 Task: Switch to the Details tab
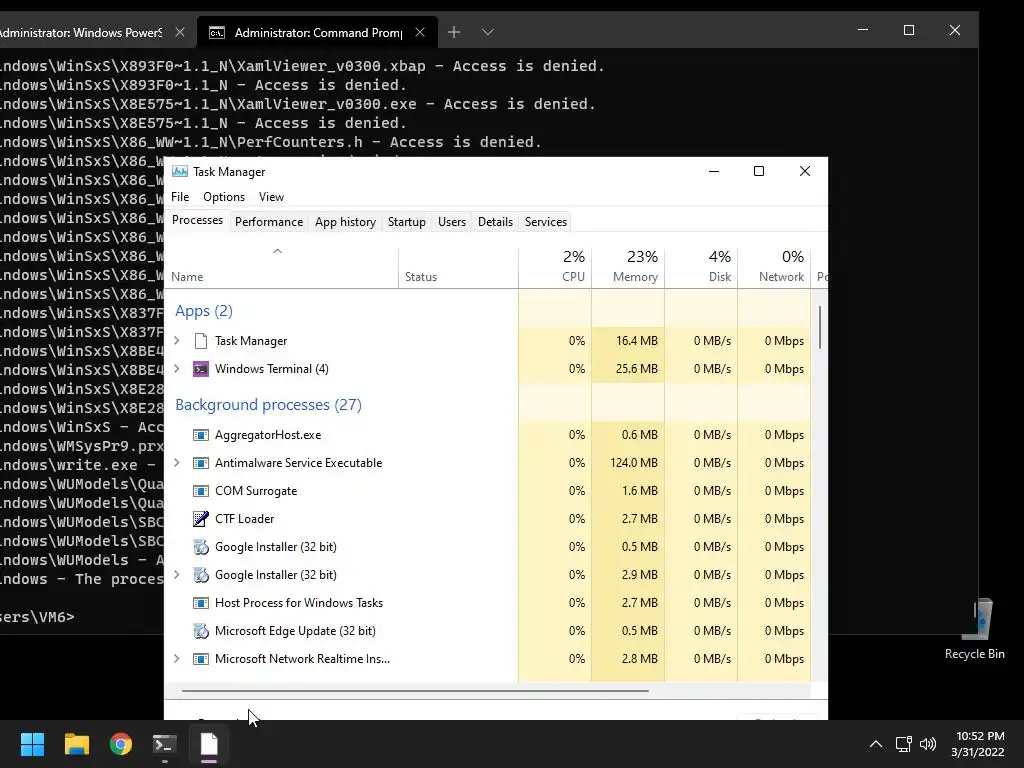496,222
